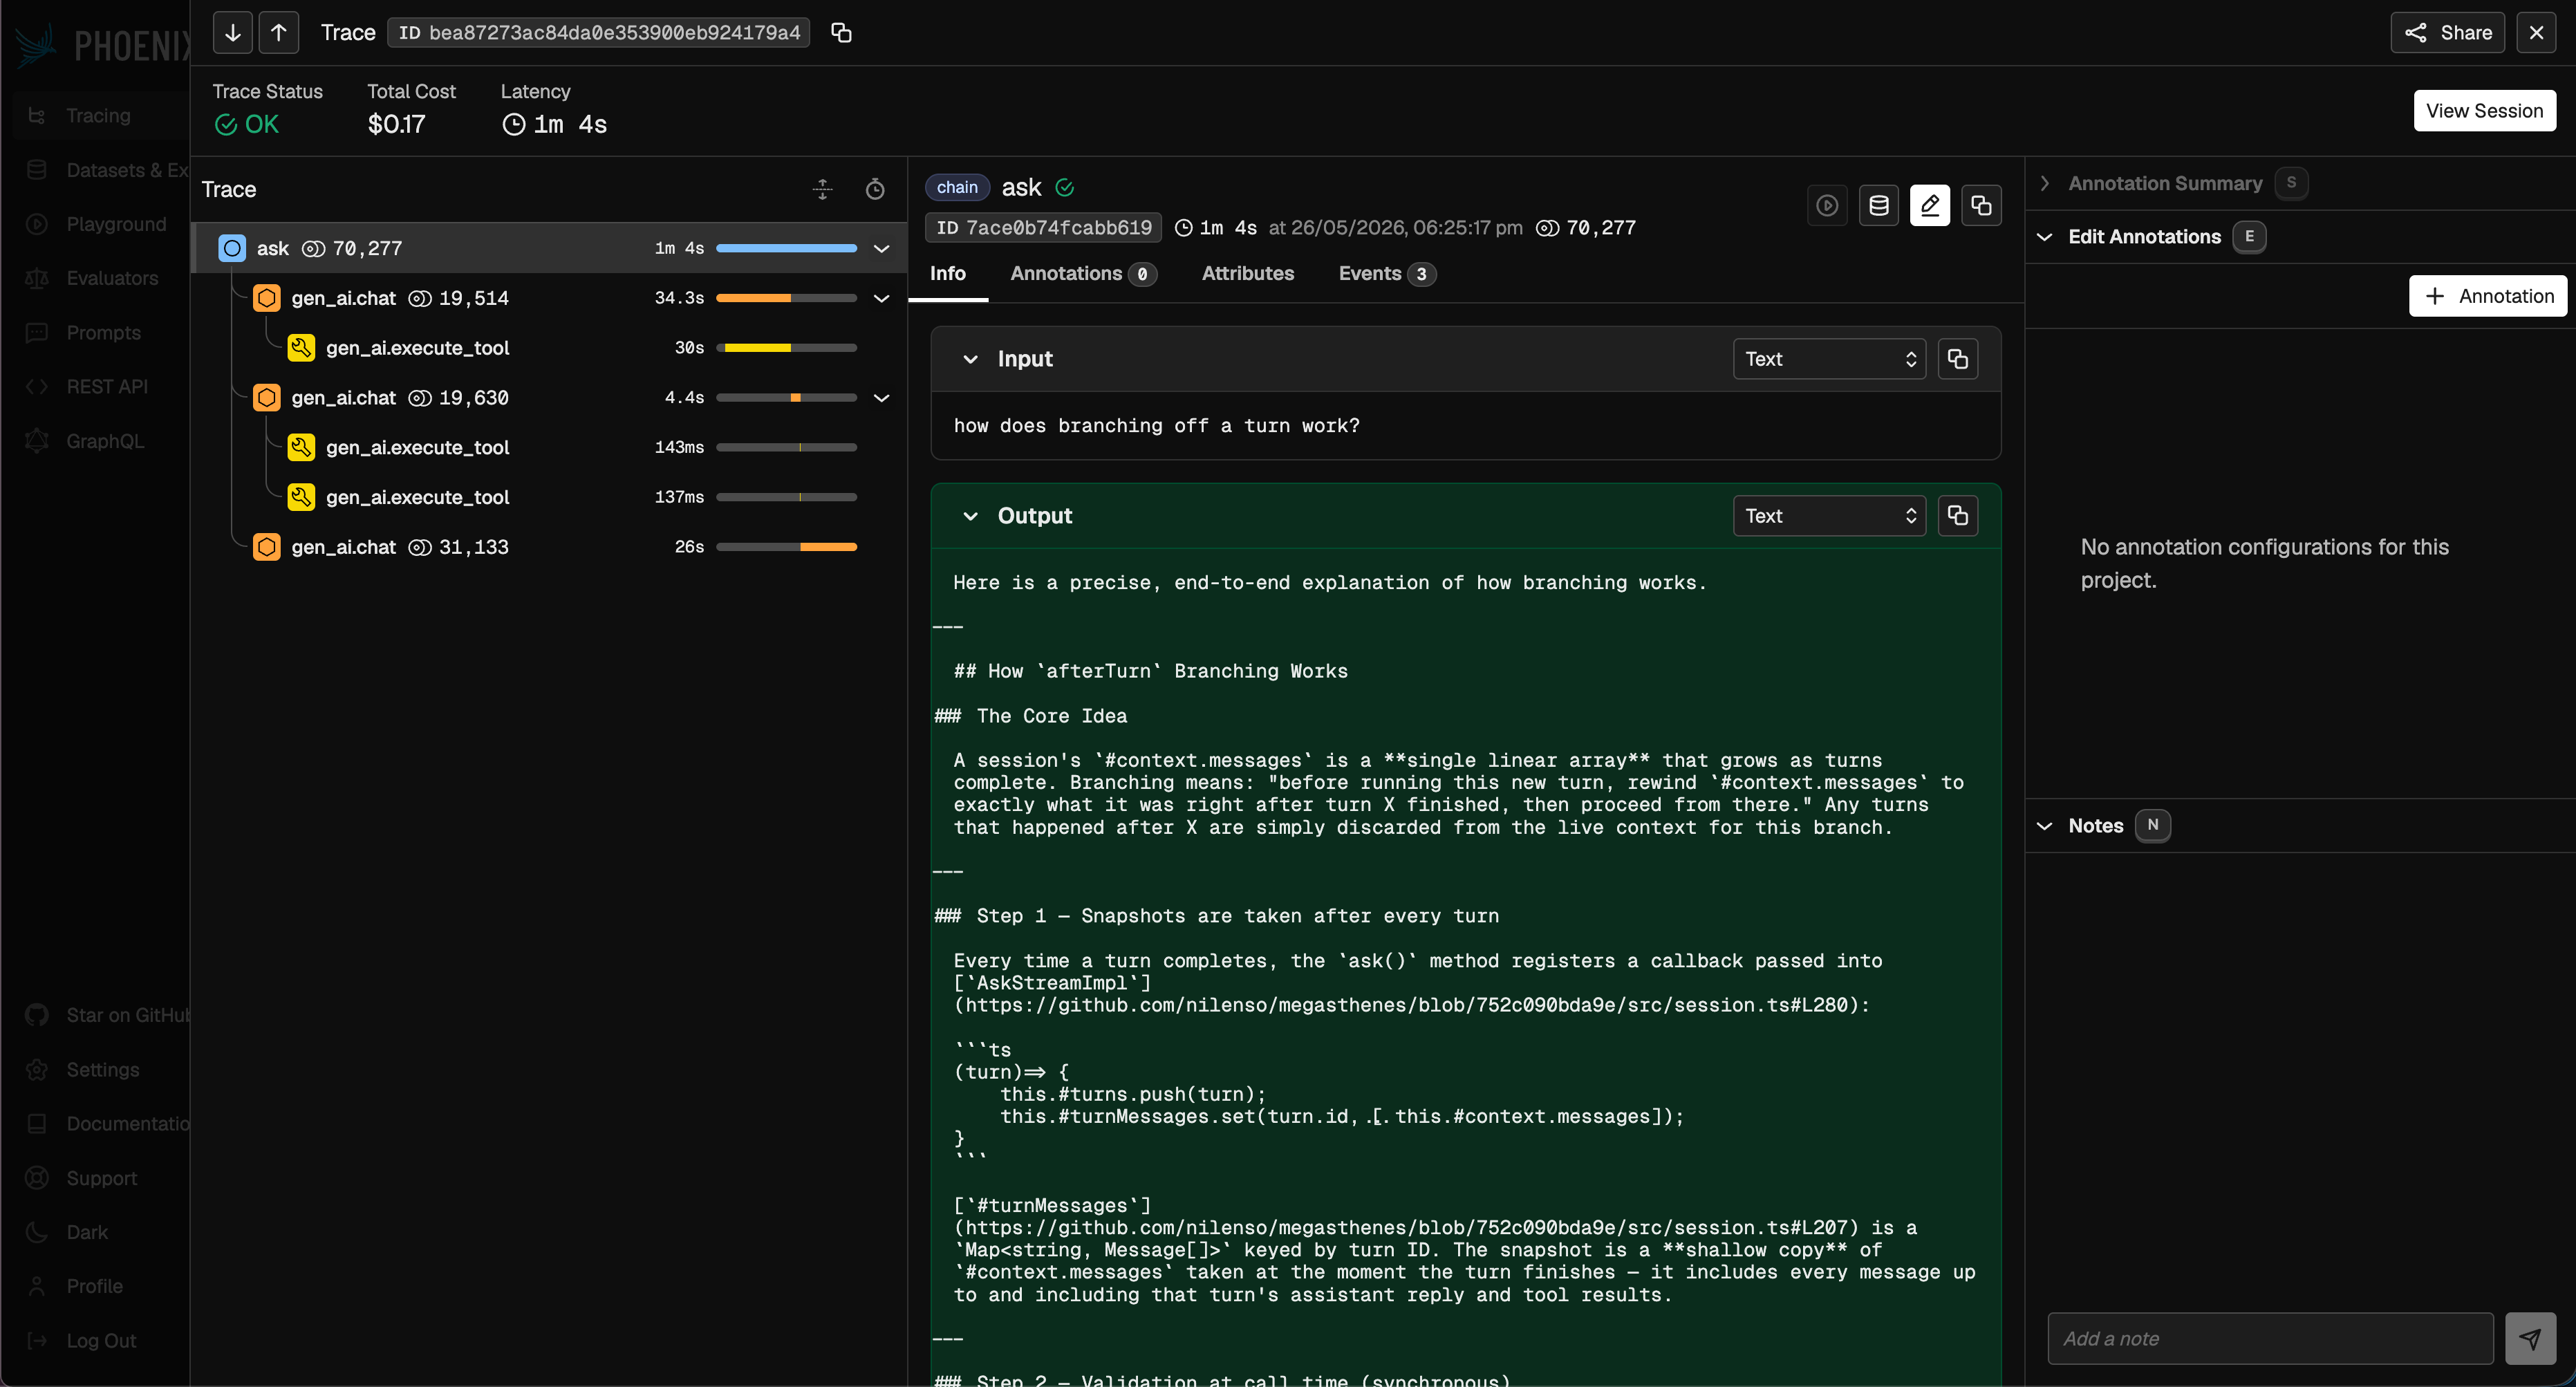Go to previous trace with up arrow
Image resolution: width=2576 pixels, height=1387 pixels.
pyautogui.click(x=279, y=33)
